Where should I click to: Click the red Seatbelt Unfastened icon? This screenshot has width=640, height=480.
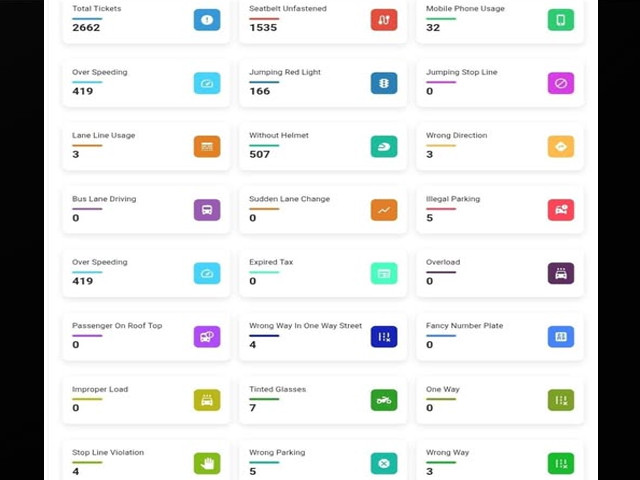coord(384,19)
